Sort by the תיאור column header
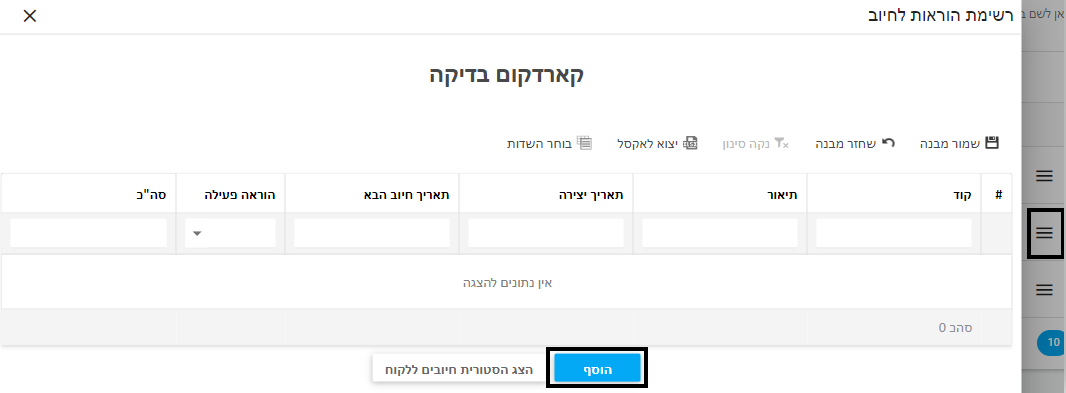This screenshot has width=1066, height=393. [x=720, y=194]
